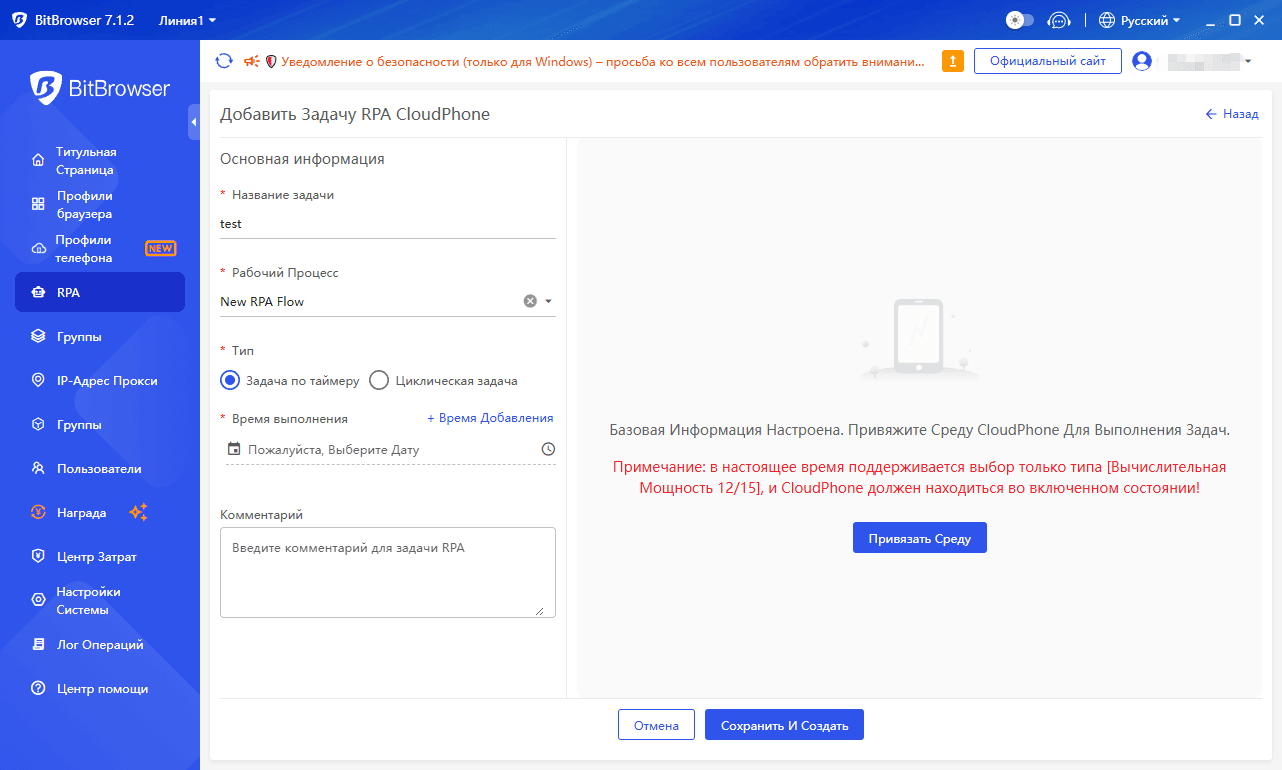Open the security notification text link
Screen dimensions: 1282x770
click(602, 61)
